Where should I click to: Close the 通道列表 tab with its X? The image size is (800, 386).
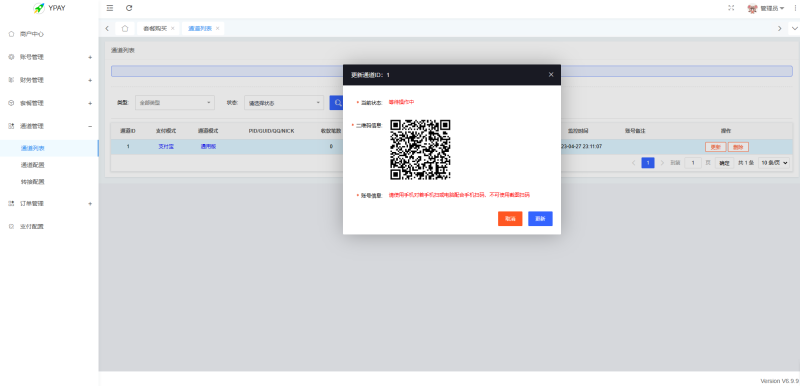[217, 29]
